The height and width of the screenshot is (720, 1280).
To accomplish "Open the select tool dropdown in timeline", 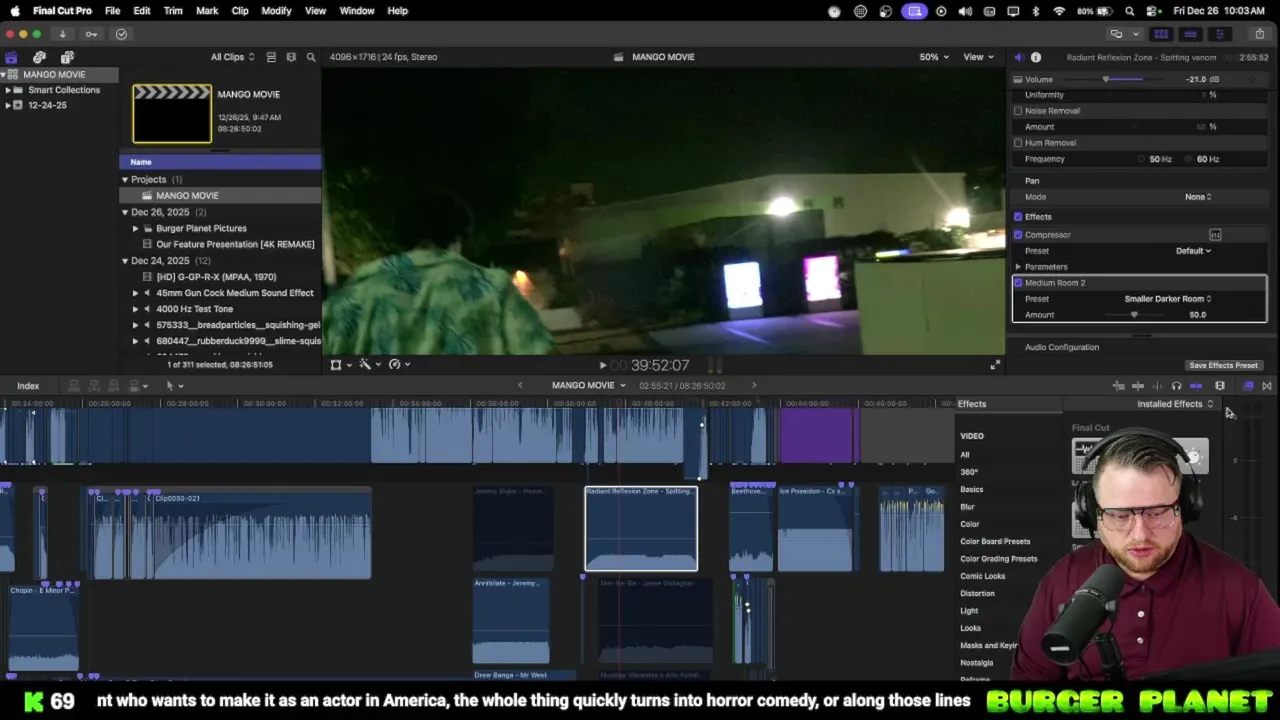I will 174,386.
